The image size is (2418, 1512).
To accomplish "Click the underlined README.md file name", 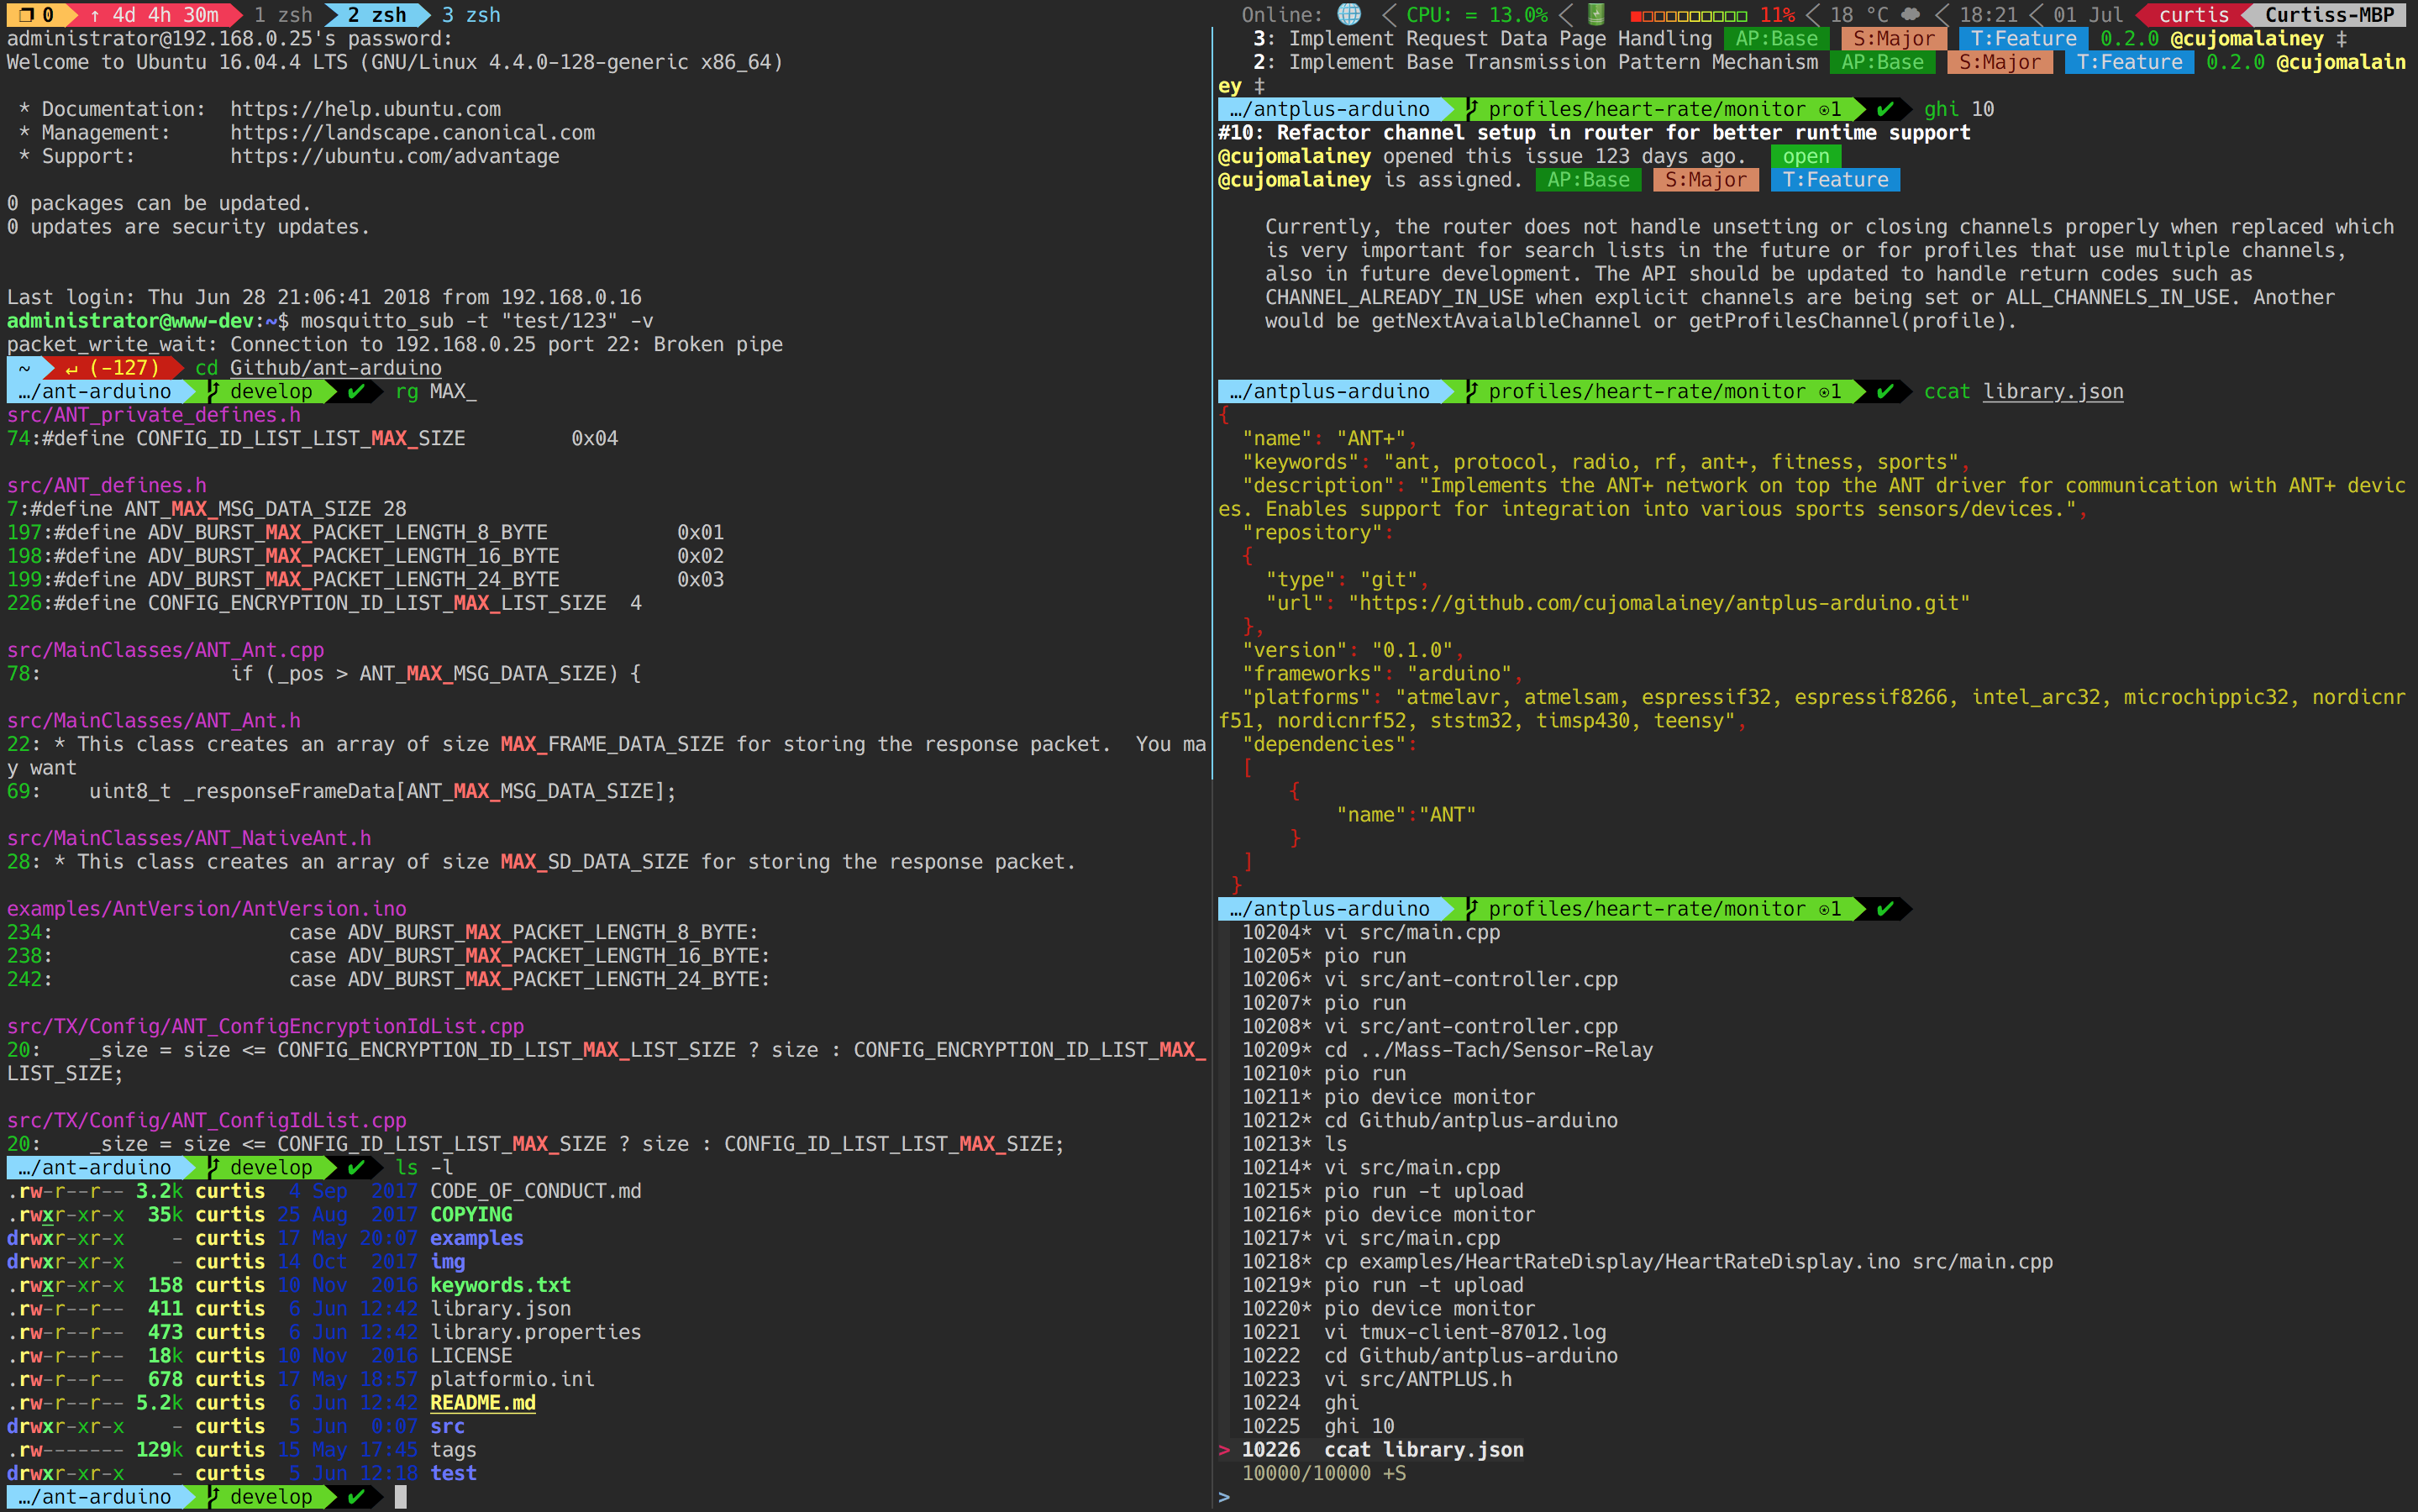I will point(482,1402).
